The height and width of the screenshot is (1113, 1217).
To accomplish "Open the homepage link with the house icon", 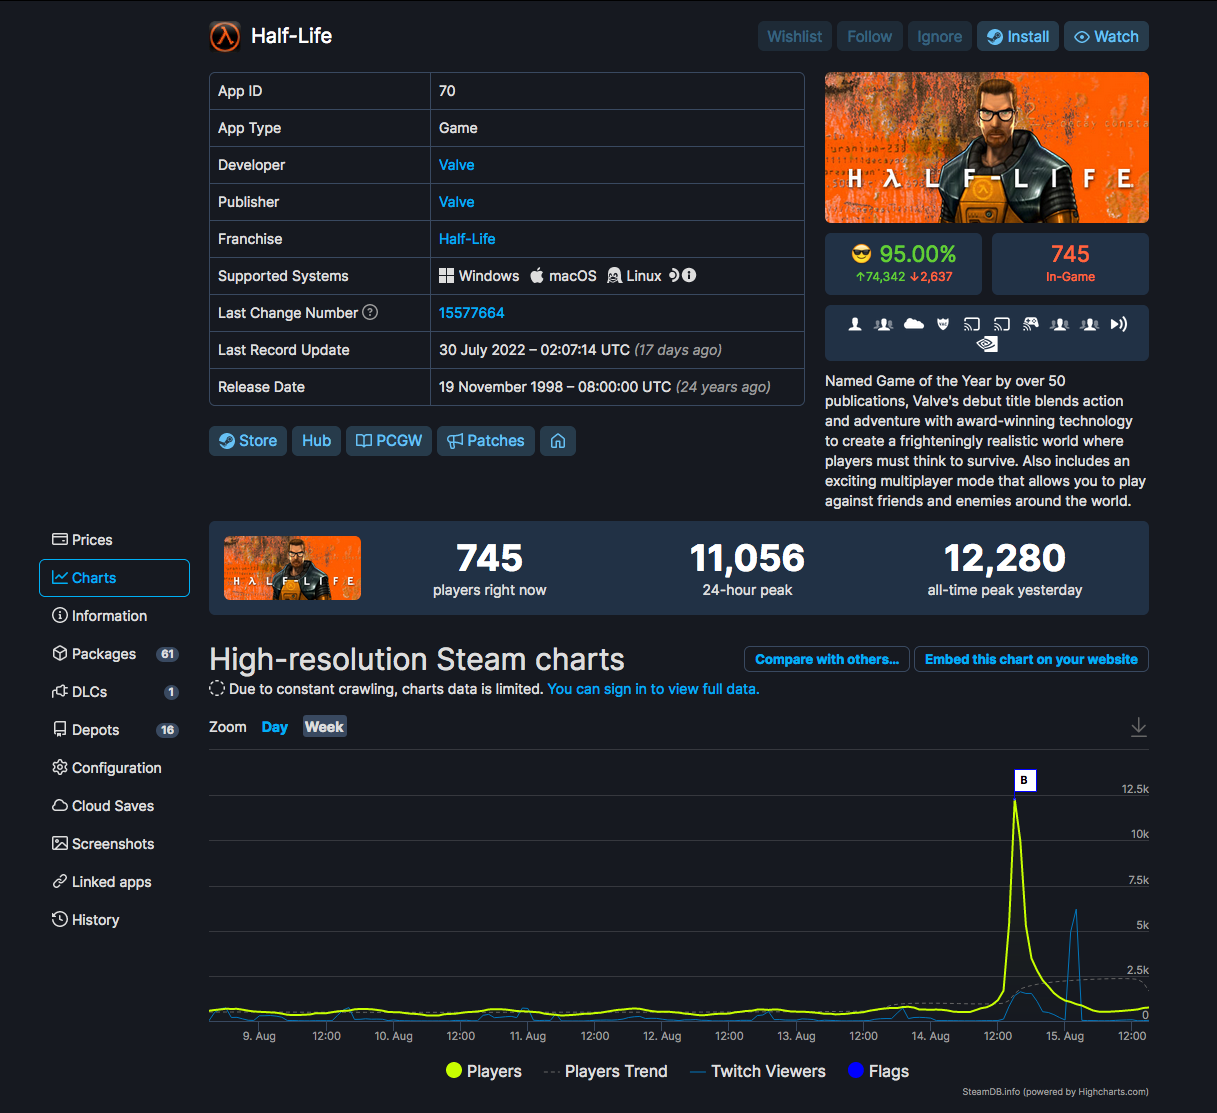I will click(x=558, y=441).
